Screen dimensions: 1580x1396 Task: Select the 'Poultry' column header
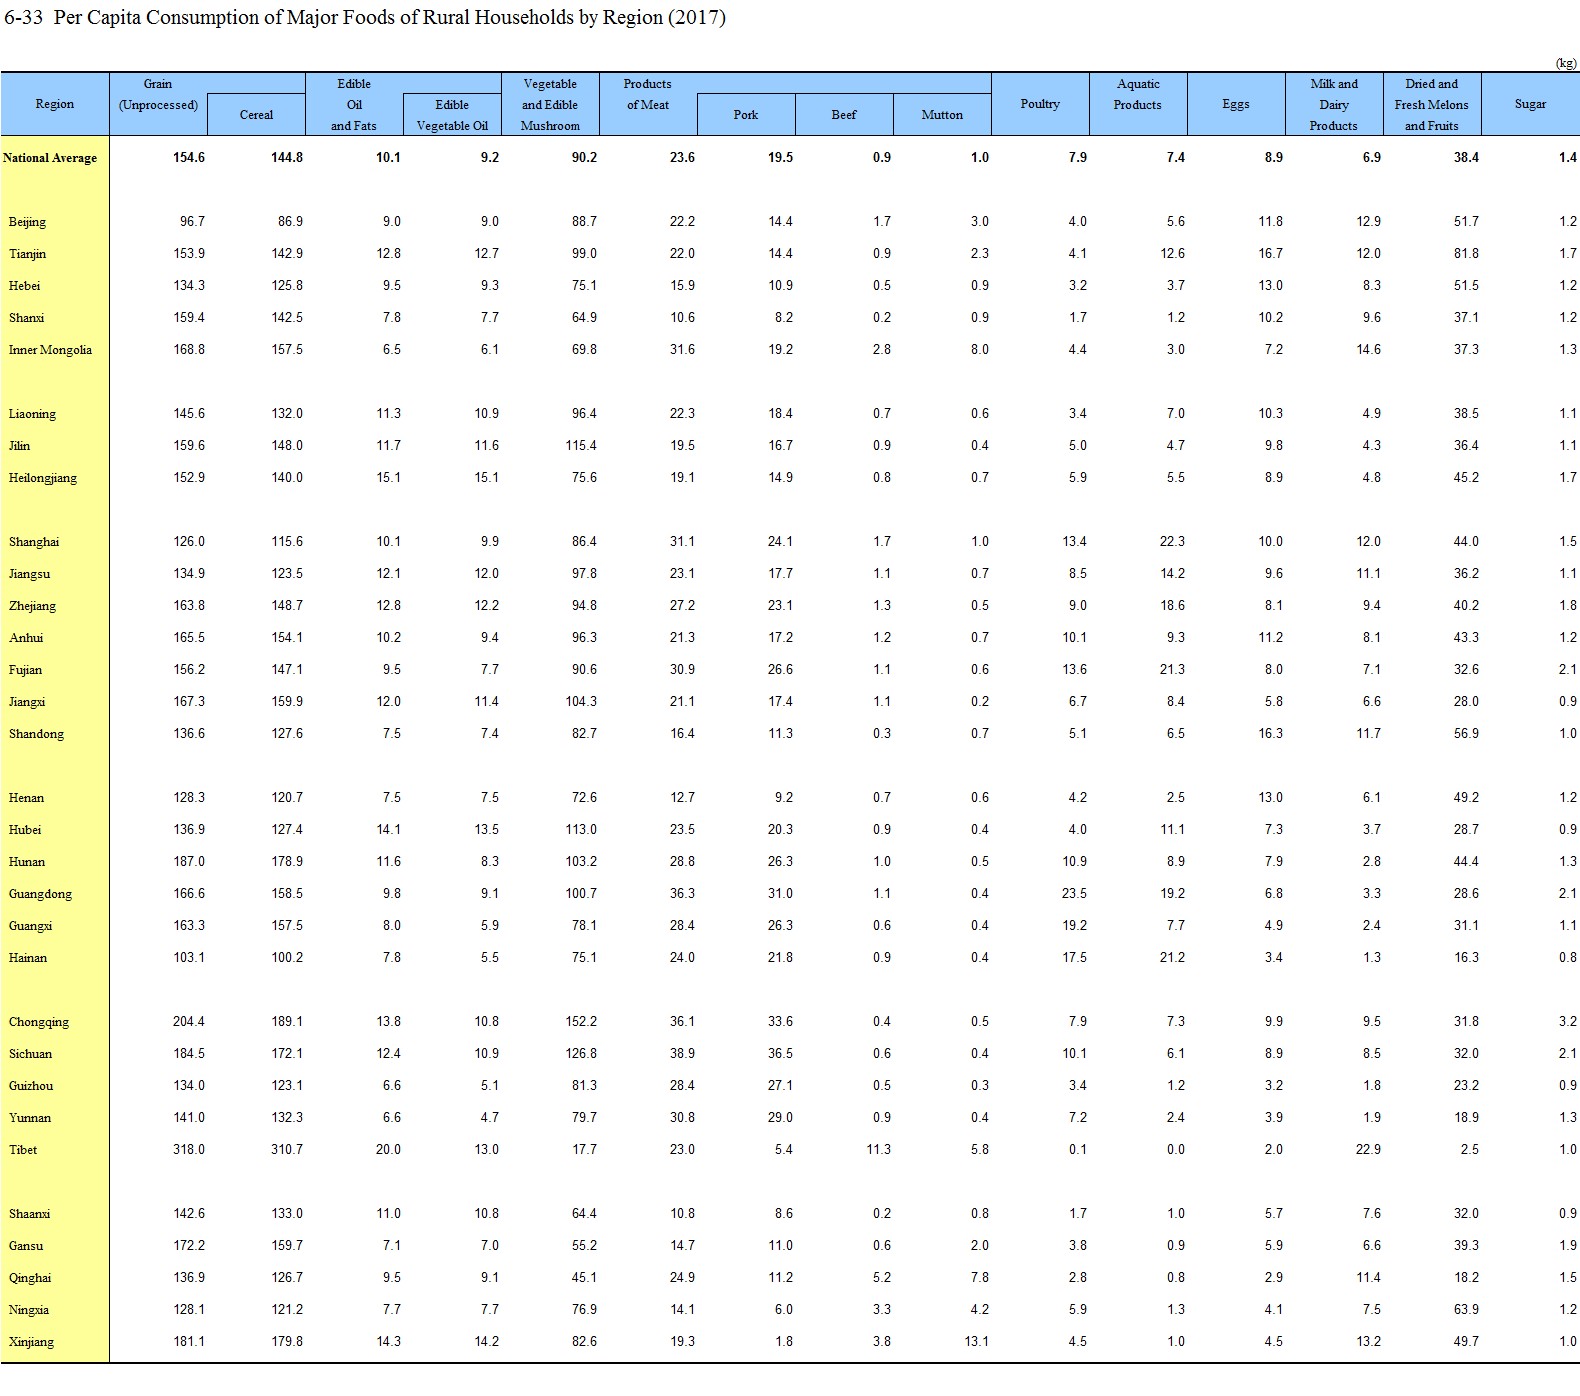click(1040, 104)
